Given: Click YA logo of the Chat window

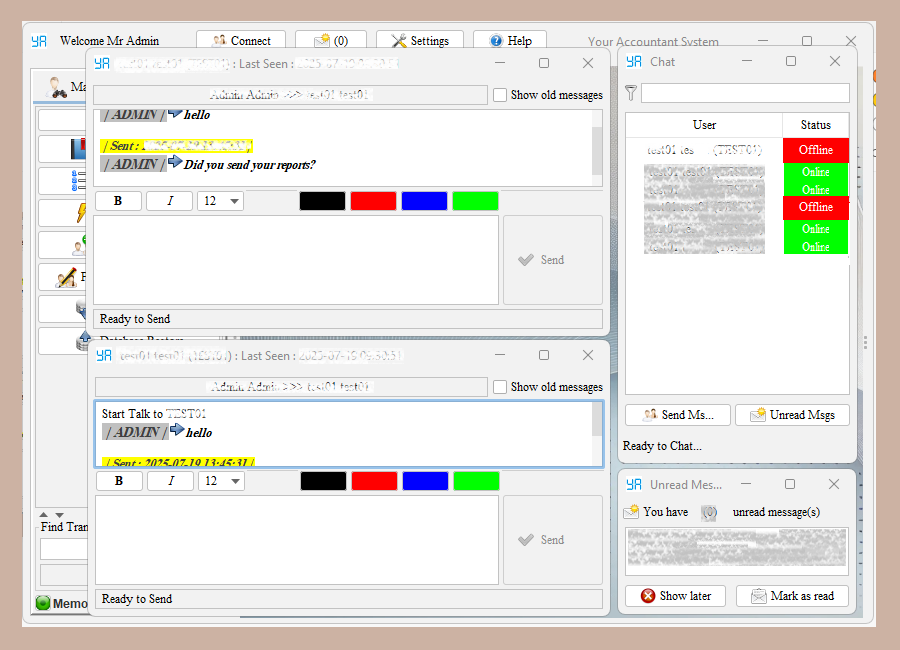Looking at the screenshot, I should coord(634,61).
